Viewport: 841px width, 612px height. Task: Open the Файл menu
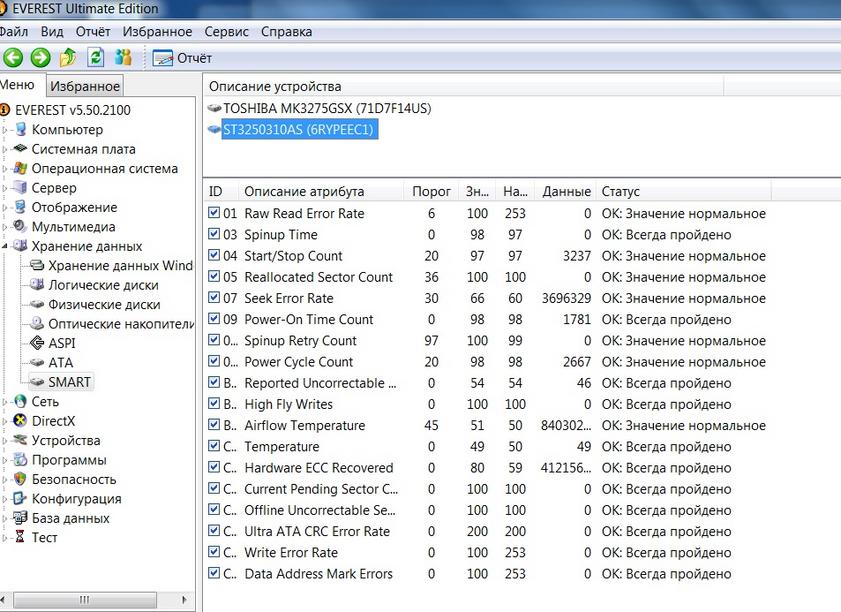[13, 32]
